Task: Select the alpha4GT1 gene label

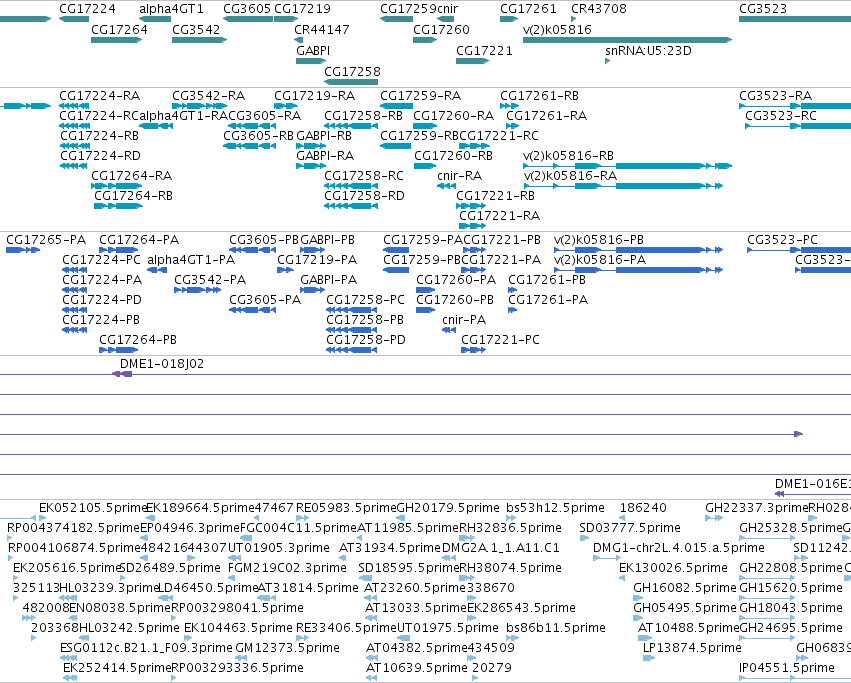Action: pyautogui.click(x=171, y=9)
